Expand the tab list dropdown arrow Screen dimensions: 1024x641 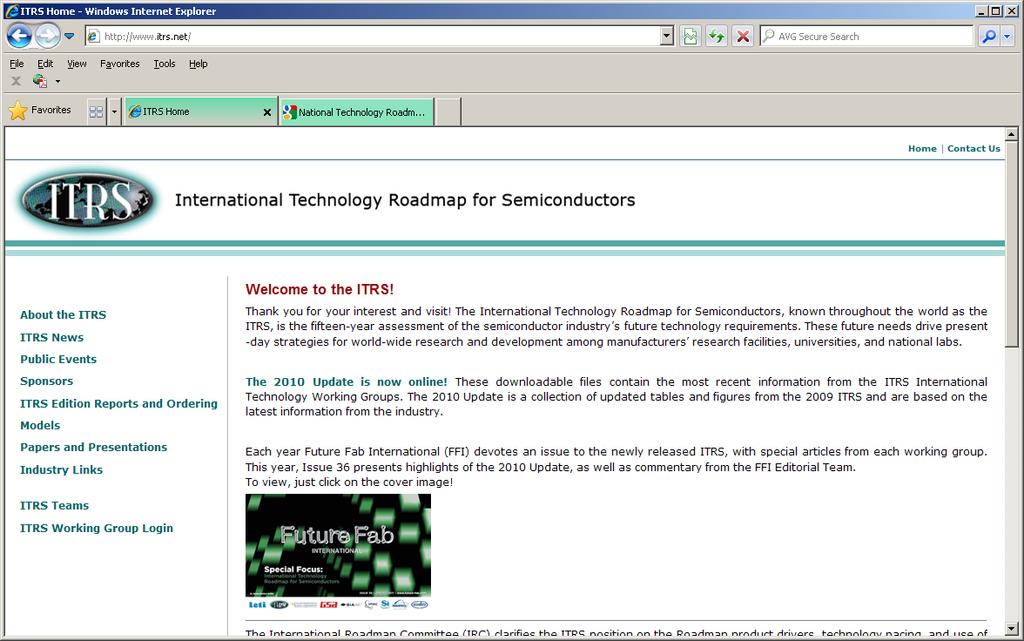point(114,112)
